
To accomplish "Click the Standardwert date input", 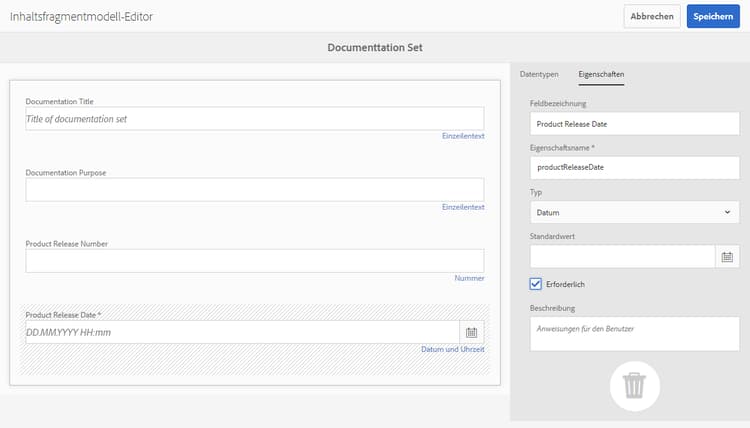I will click(622, 257).
